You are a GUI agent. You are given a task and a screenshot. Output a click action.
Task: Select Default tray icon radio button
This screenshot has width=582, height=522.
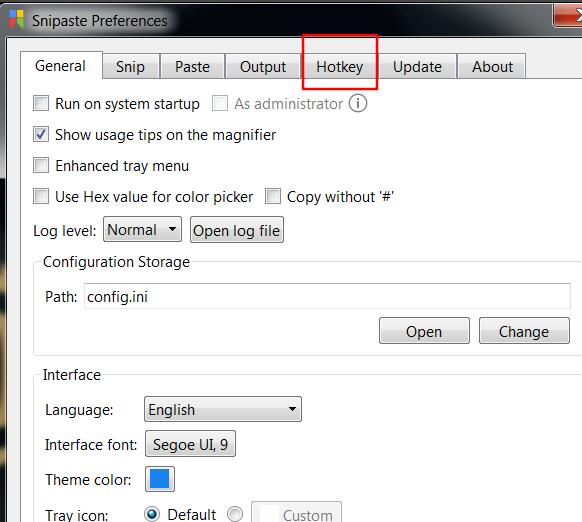[152, 514]
